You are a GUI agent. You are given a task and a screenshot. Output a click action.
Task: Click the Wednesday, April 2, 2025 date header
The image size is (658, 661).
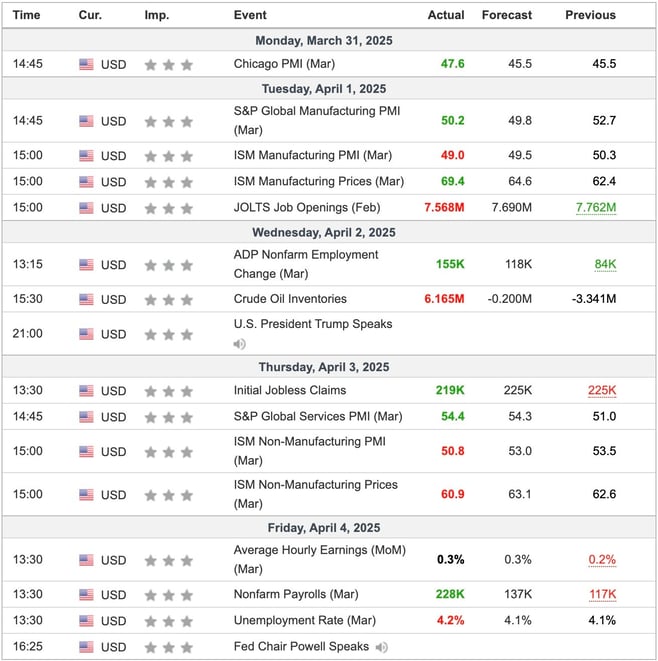(x=324, y=233)
